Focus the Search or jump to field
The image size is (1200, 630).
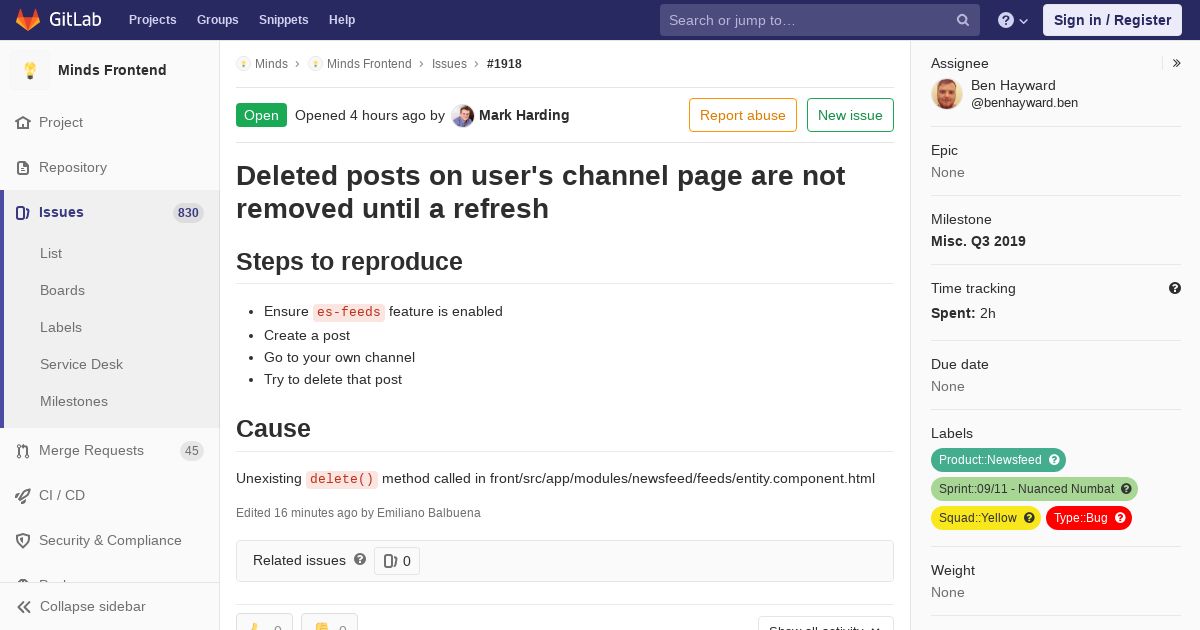[x=820, y=20]
